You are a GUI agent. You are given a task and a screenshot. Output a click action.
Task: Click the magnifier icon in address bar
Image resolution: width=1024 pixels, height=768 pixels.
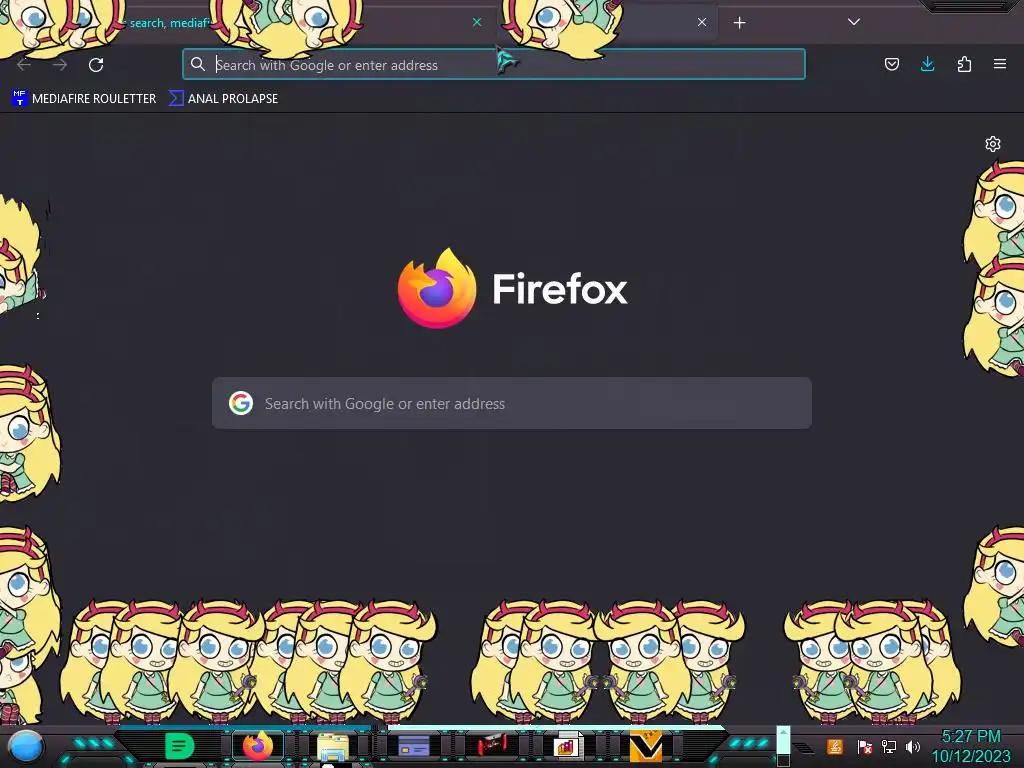pyautogui.click(x=198, y=64)
